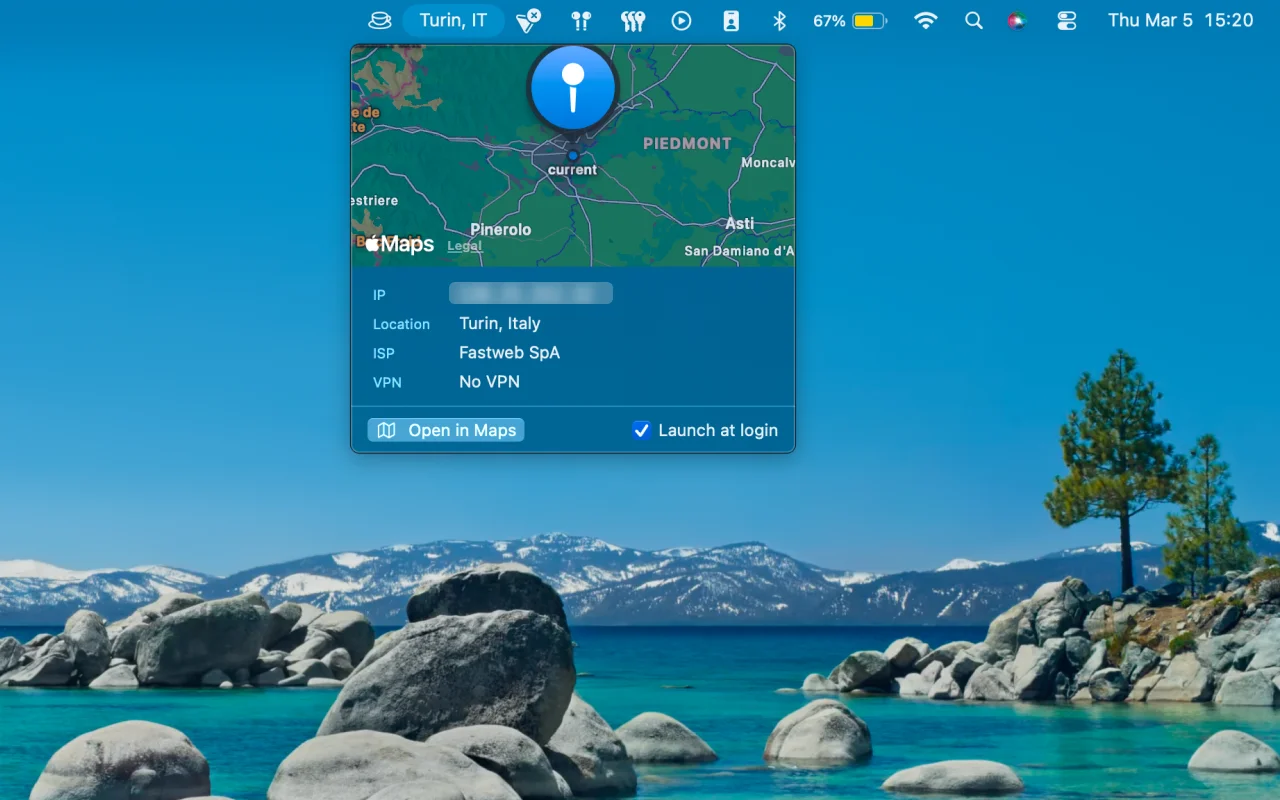Click the 67% battery percentage text

pyautogui.click(x=829, y=20)
